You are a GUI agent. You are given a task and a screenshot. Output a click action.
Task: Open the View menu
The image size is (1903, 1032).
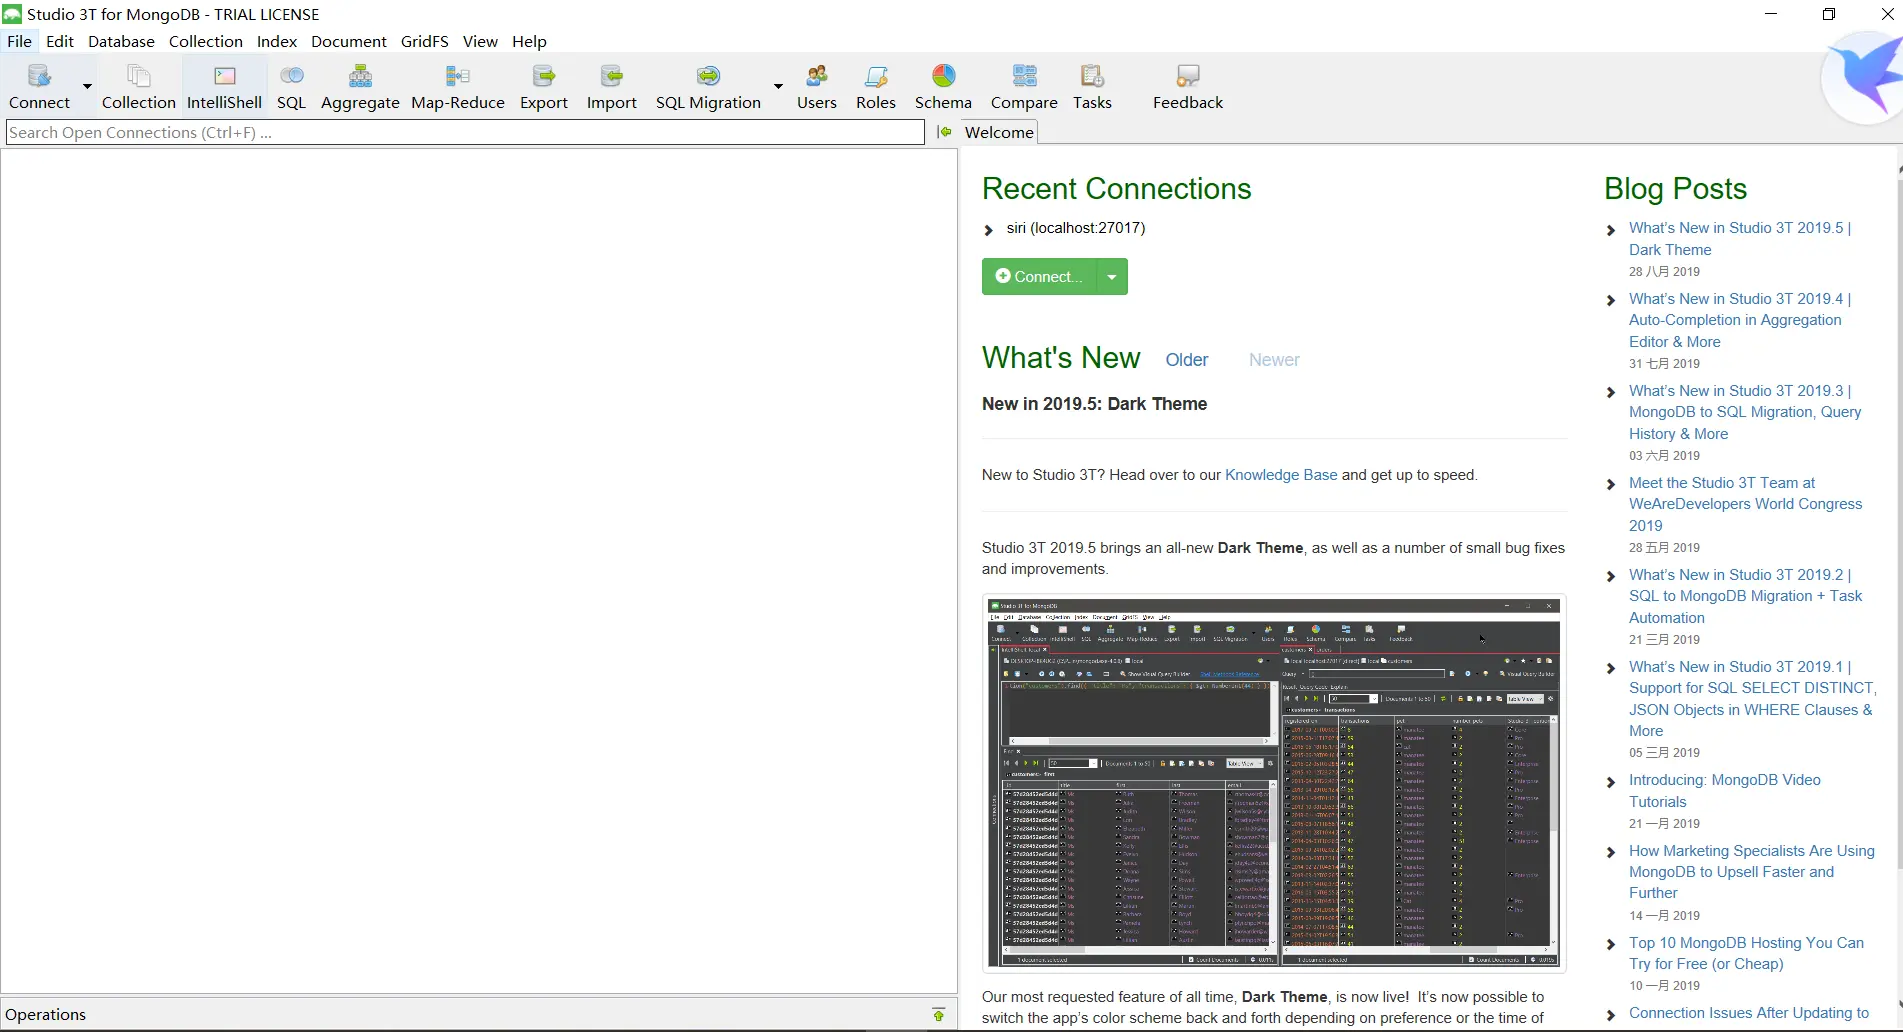(480, 41)
